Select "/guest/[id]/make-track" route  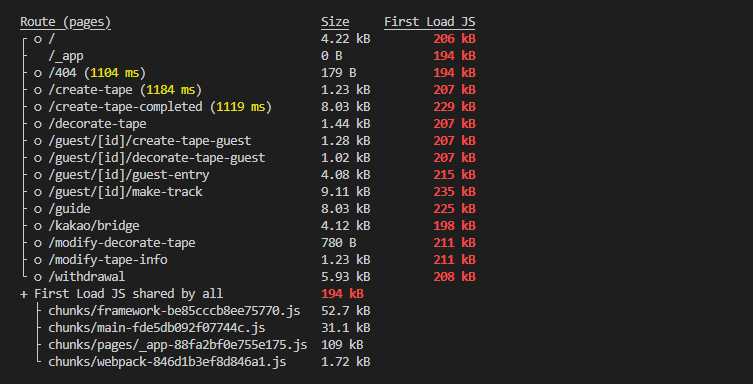point(125,192)
